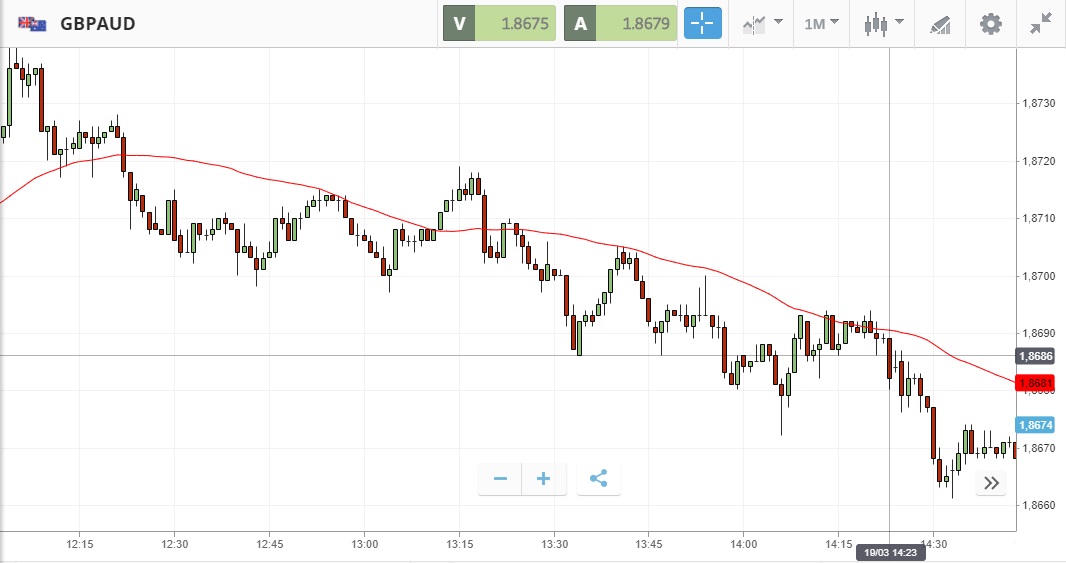Toggle the crosshair cursor tool
This screenshot has width=1066, height=563.
pyautogui.click(x=702, y=23)
